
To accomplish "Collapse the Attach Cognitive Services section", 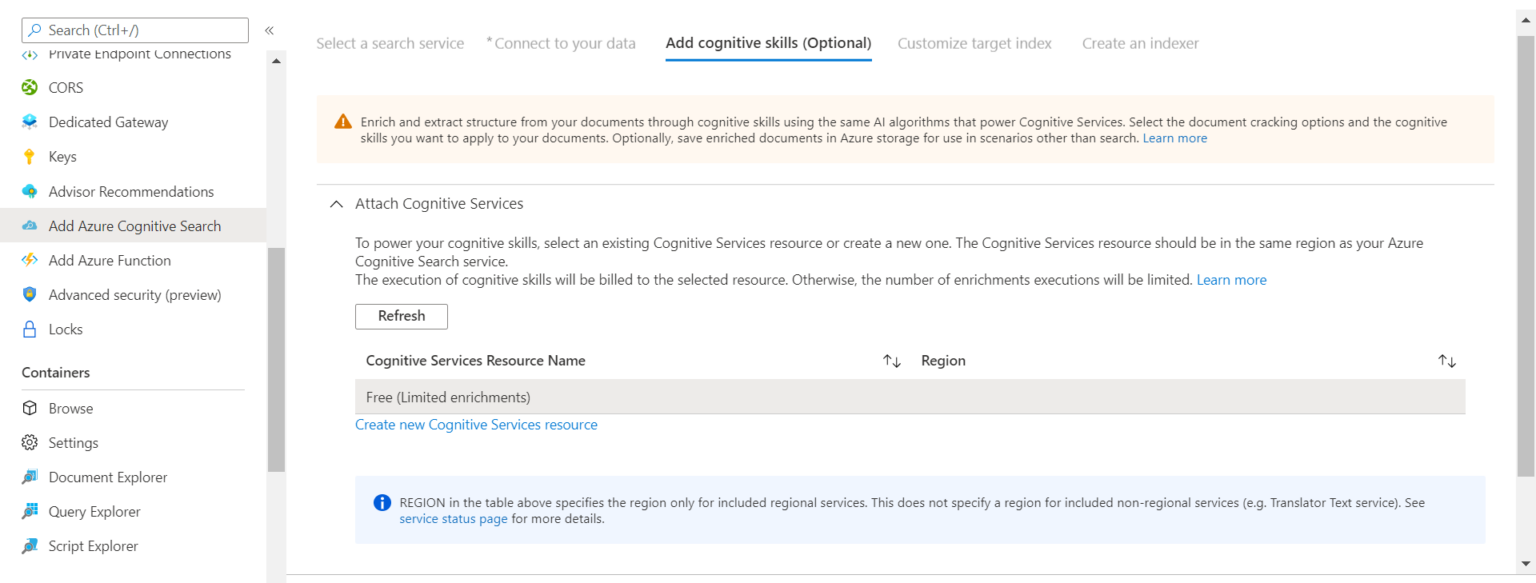I will (336, 203).
